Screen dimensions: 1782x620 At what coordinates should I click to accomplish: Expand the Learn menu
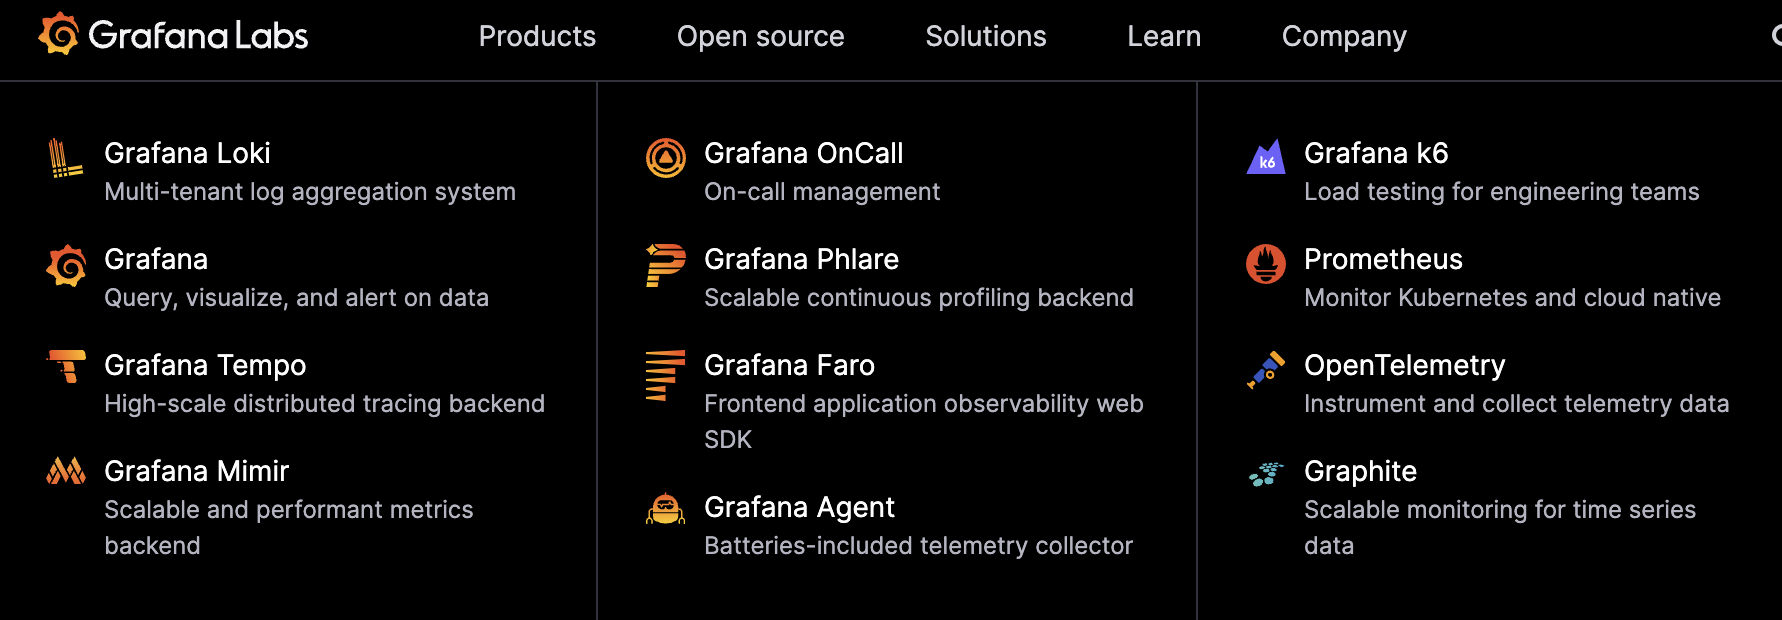(1164, 37)
